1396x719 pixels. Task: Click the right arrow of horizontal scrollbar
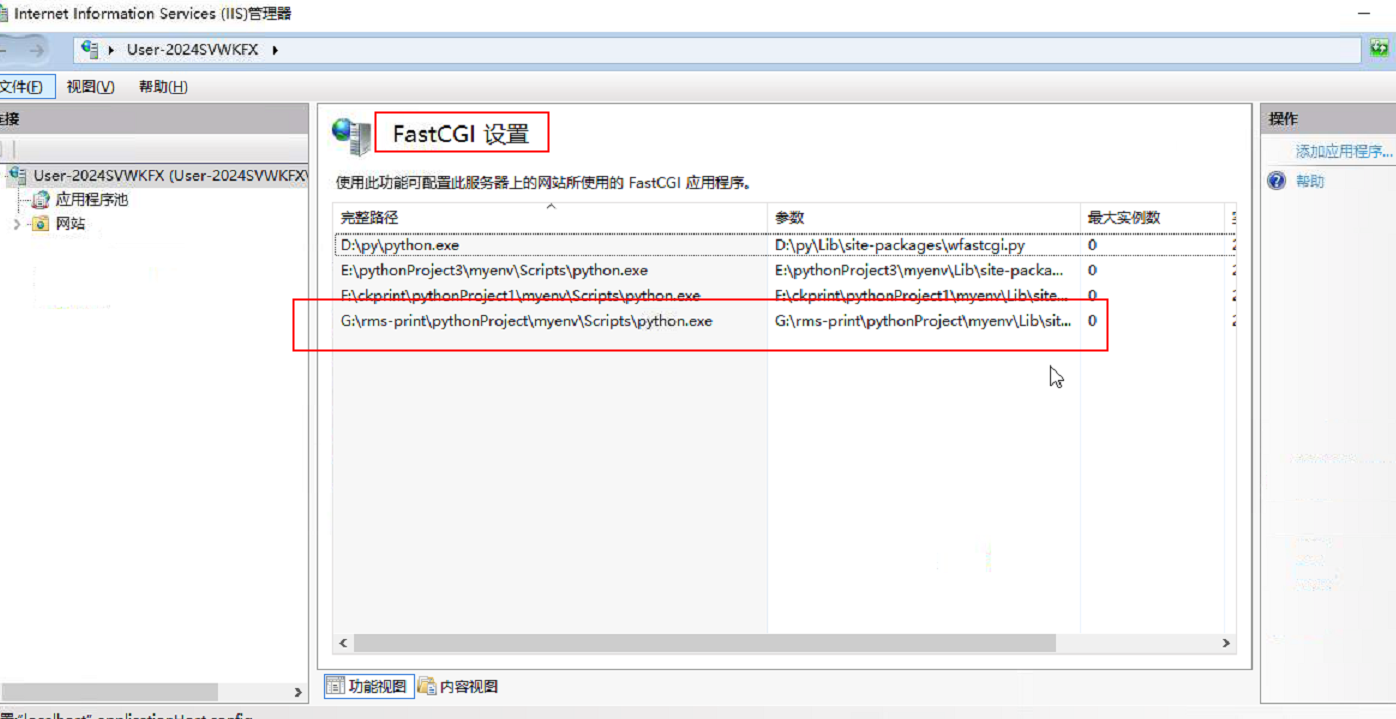tap(1227, 643)
